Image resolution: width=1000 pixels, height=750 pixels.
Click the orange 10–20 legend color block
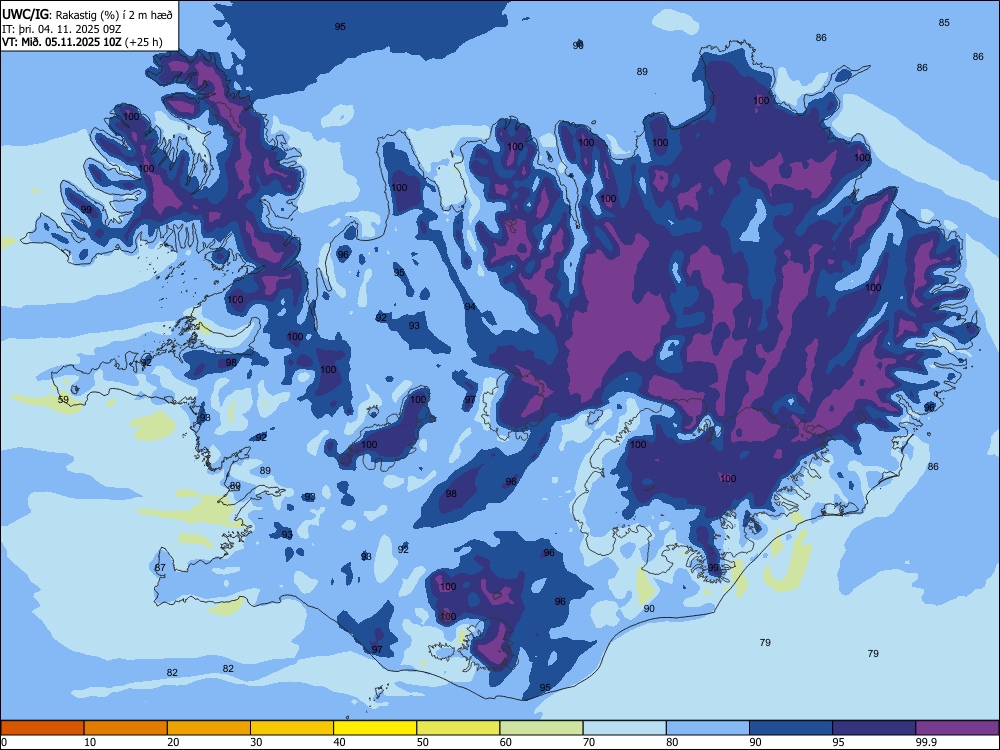(126, 728)
